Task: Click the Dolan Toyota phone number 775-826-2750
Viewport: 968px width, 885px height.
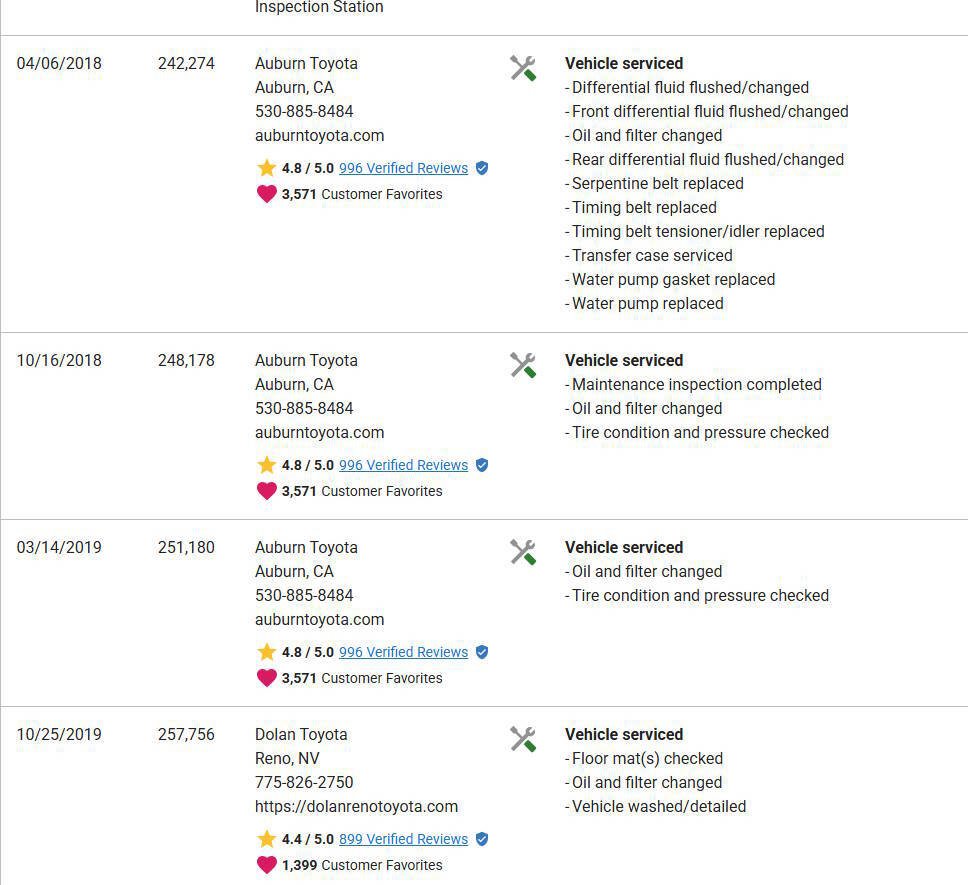Action: [x=304, y=782]
